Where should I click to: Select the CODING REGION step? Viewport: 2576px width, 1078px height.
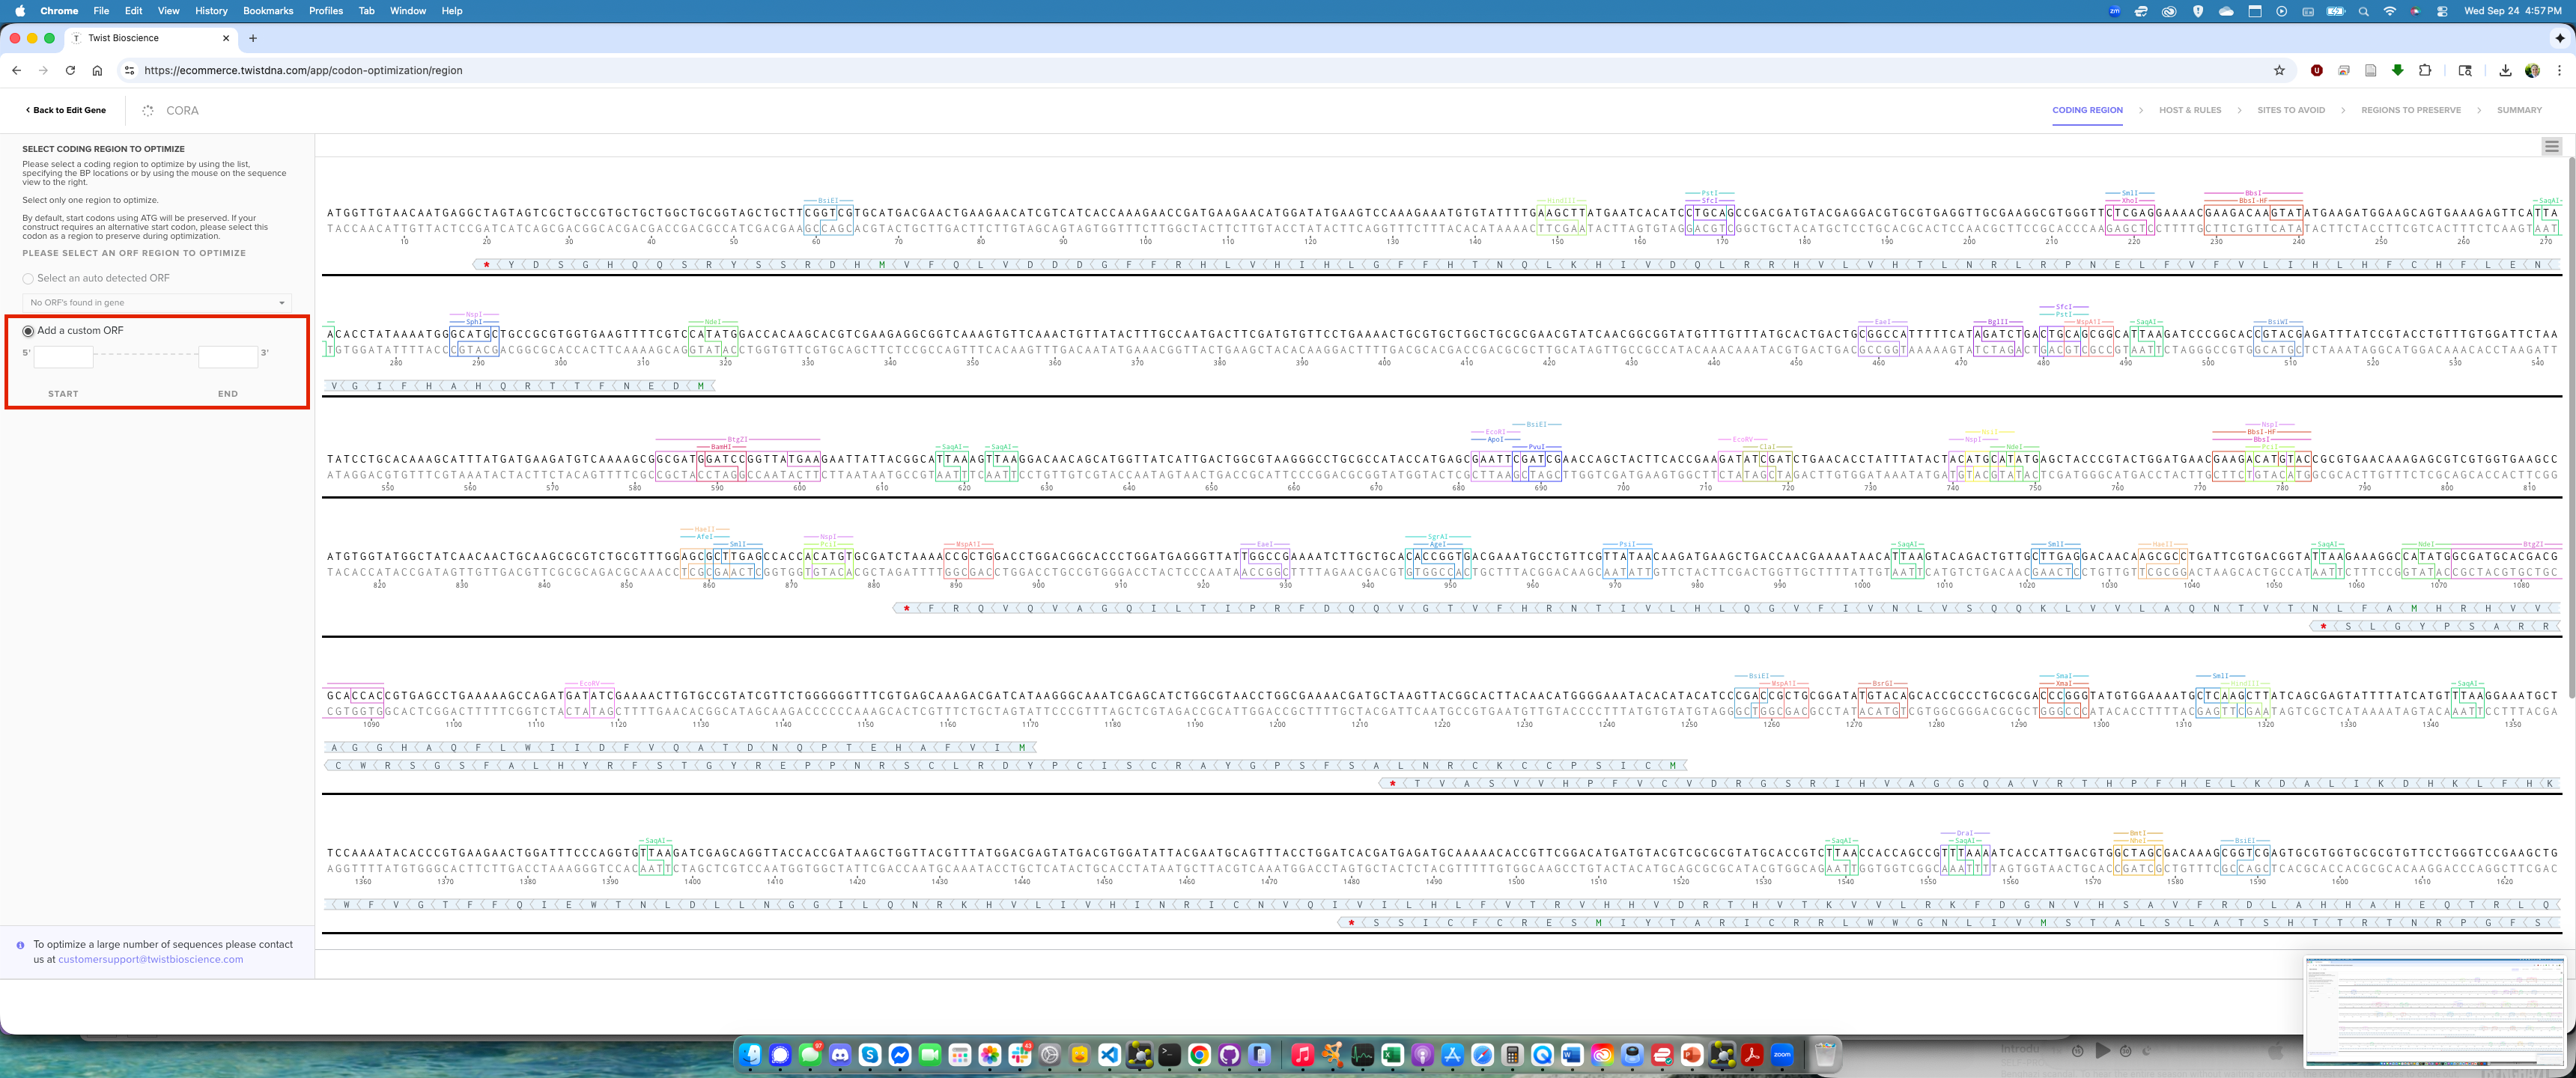coord(2087,110)
